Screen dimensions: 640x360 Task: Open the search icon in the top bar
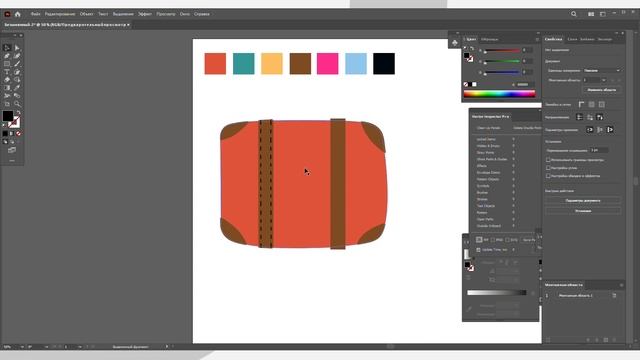573,14
